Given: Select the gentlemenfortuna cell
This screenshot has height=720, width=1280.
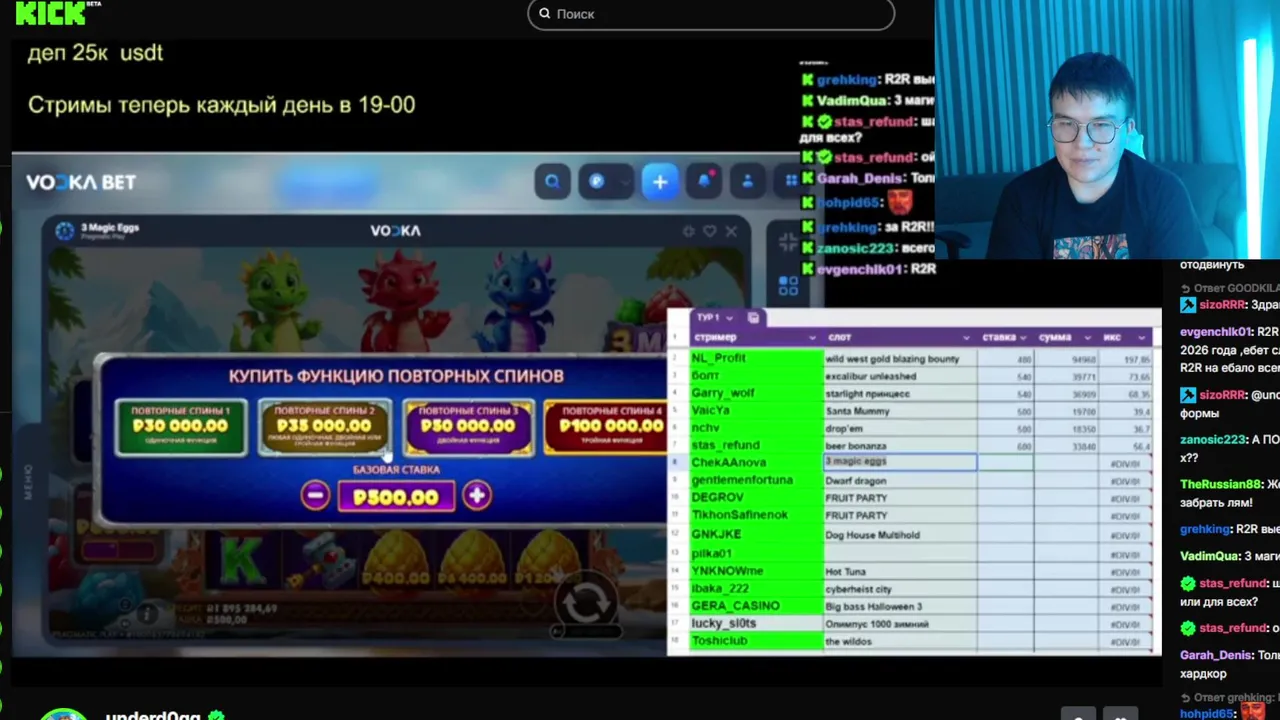Looking at the screenshot, I should (x=755, y=480).
